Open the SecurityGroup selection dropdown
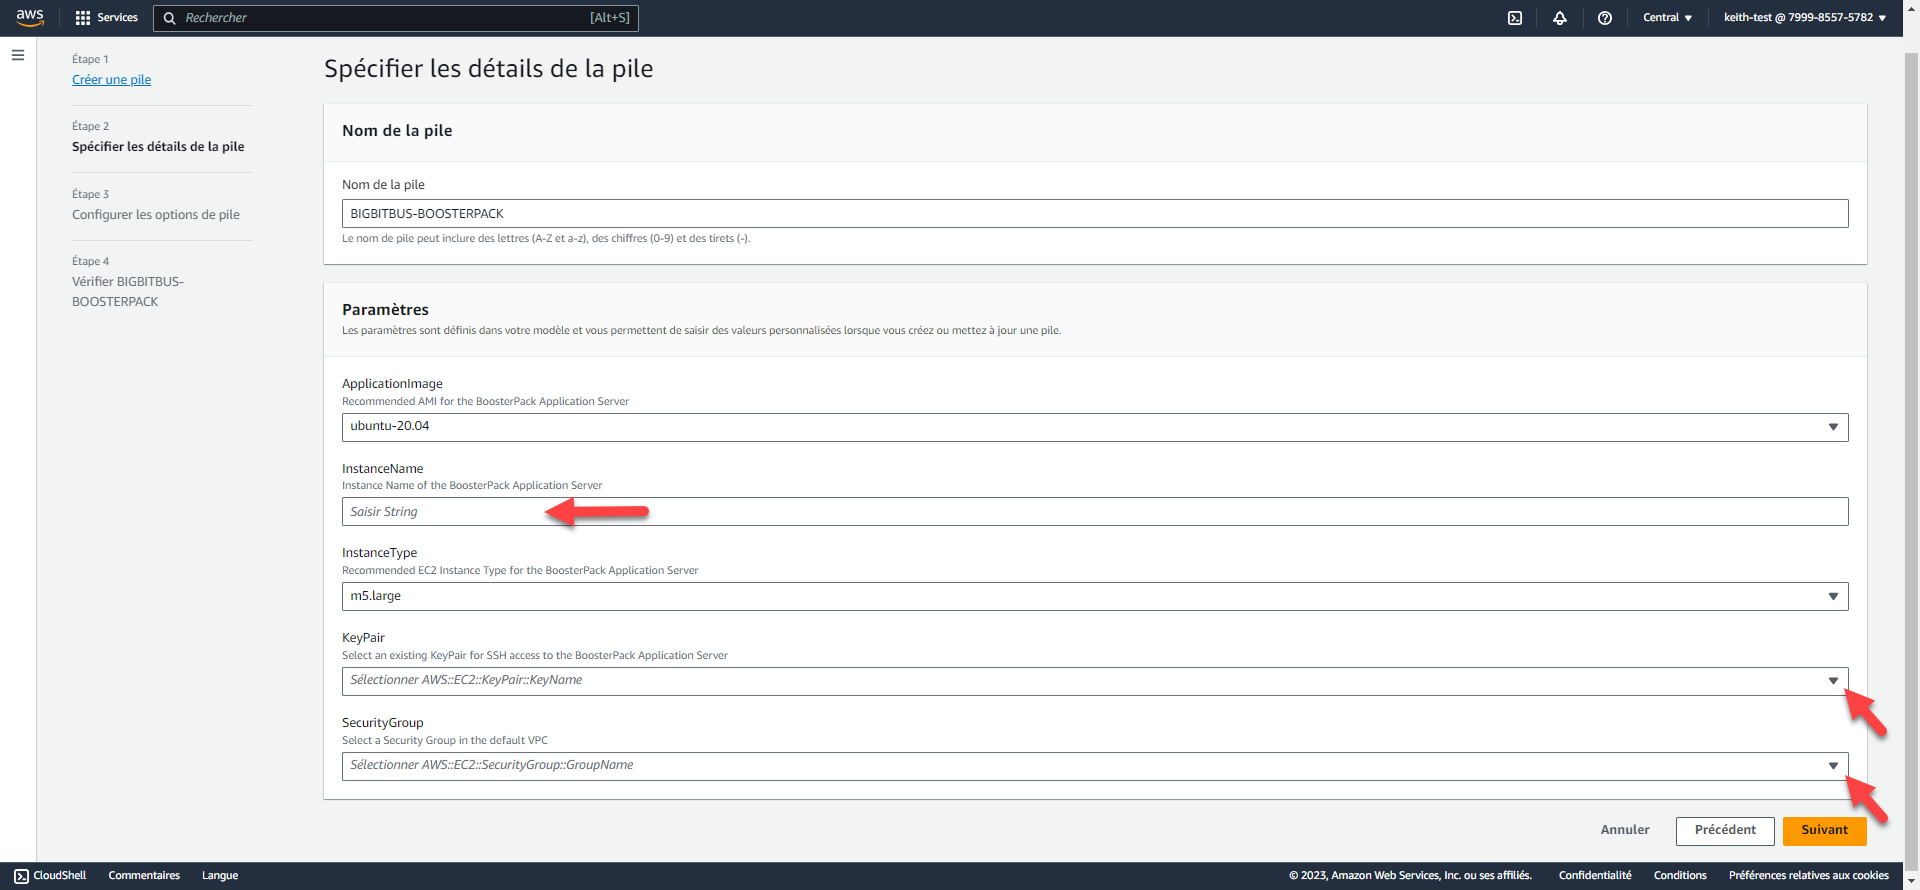This screenshot has height=890, width=1920. pos(1094,766)
